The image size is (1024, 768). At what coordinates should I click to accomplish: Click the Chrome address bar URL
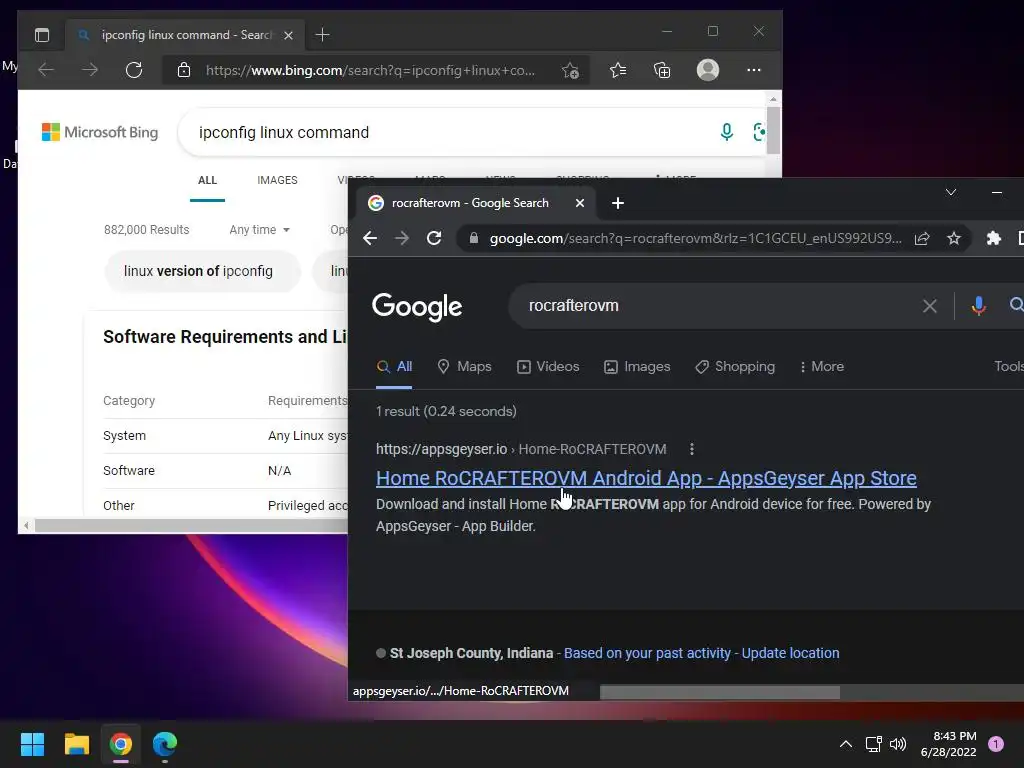click(696, 238)
